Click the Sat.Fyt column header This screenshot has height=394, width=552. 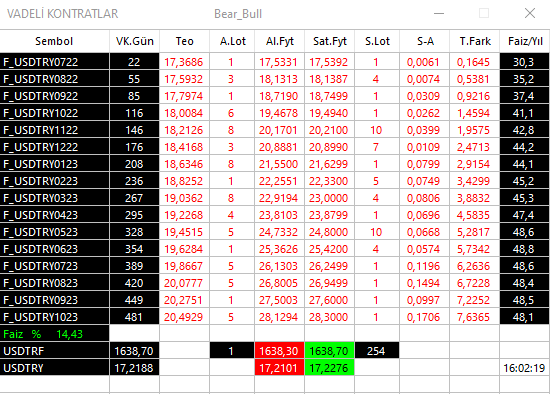(x=330, y=41)
